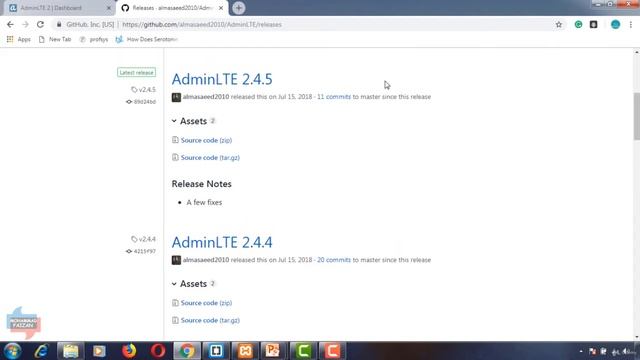The height and width of the screenshot is (360, 640).
Task: Click tar.gz file icon for 2.4.4
Action: 175,320
